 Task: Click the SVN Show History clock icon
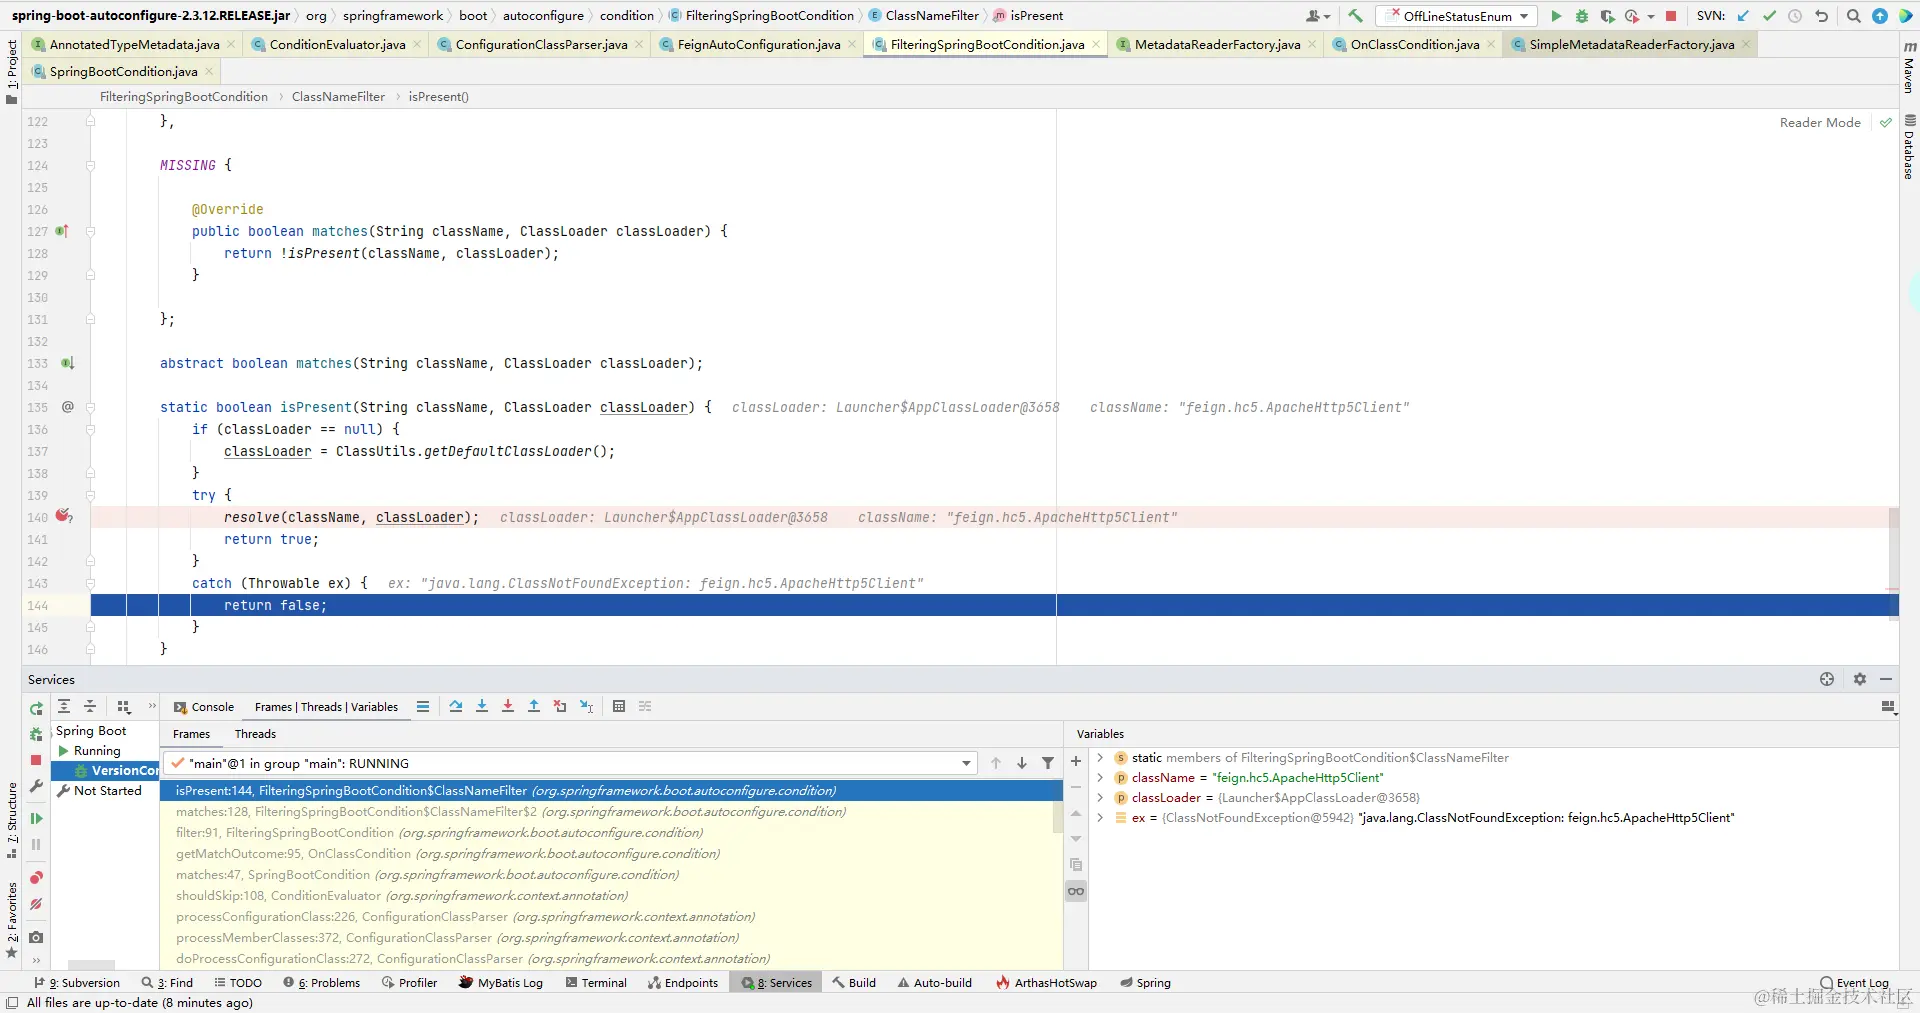(1795, 16)
